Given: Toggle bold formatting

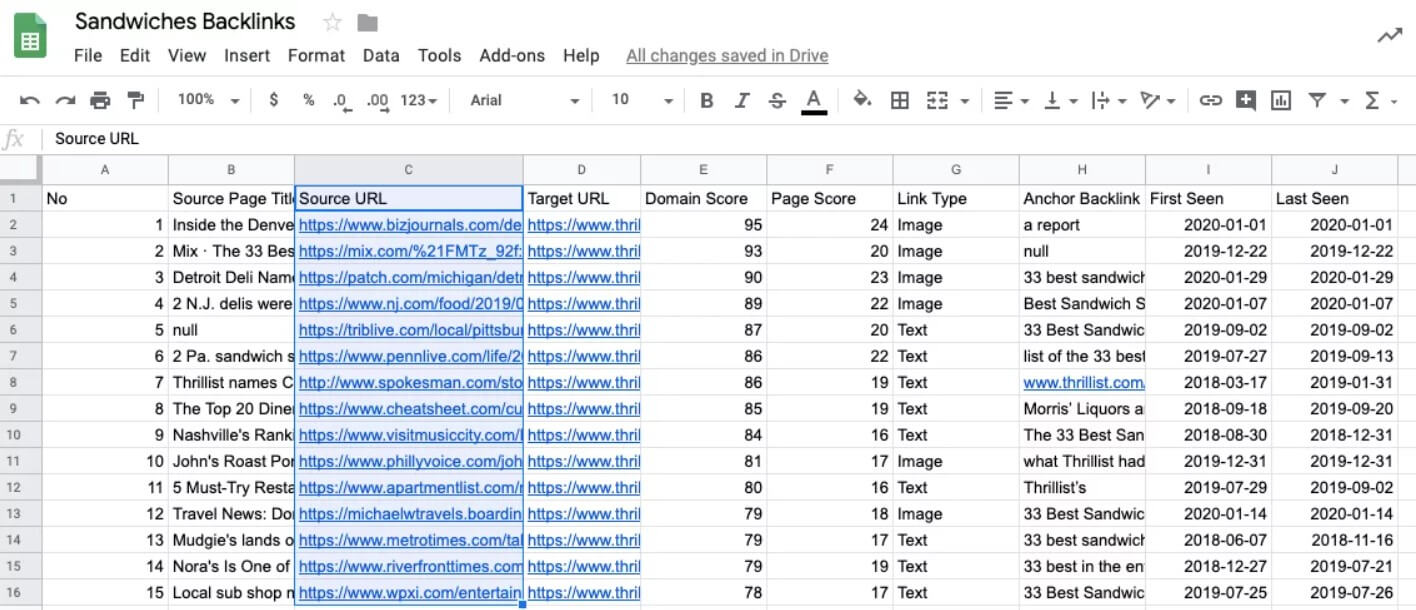Looking at the screenshot, I should 707,100.
